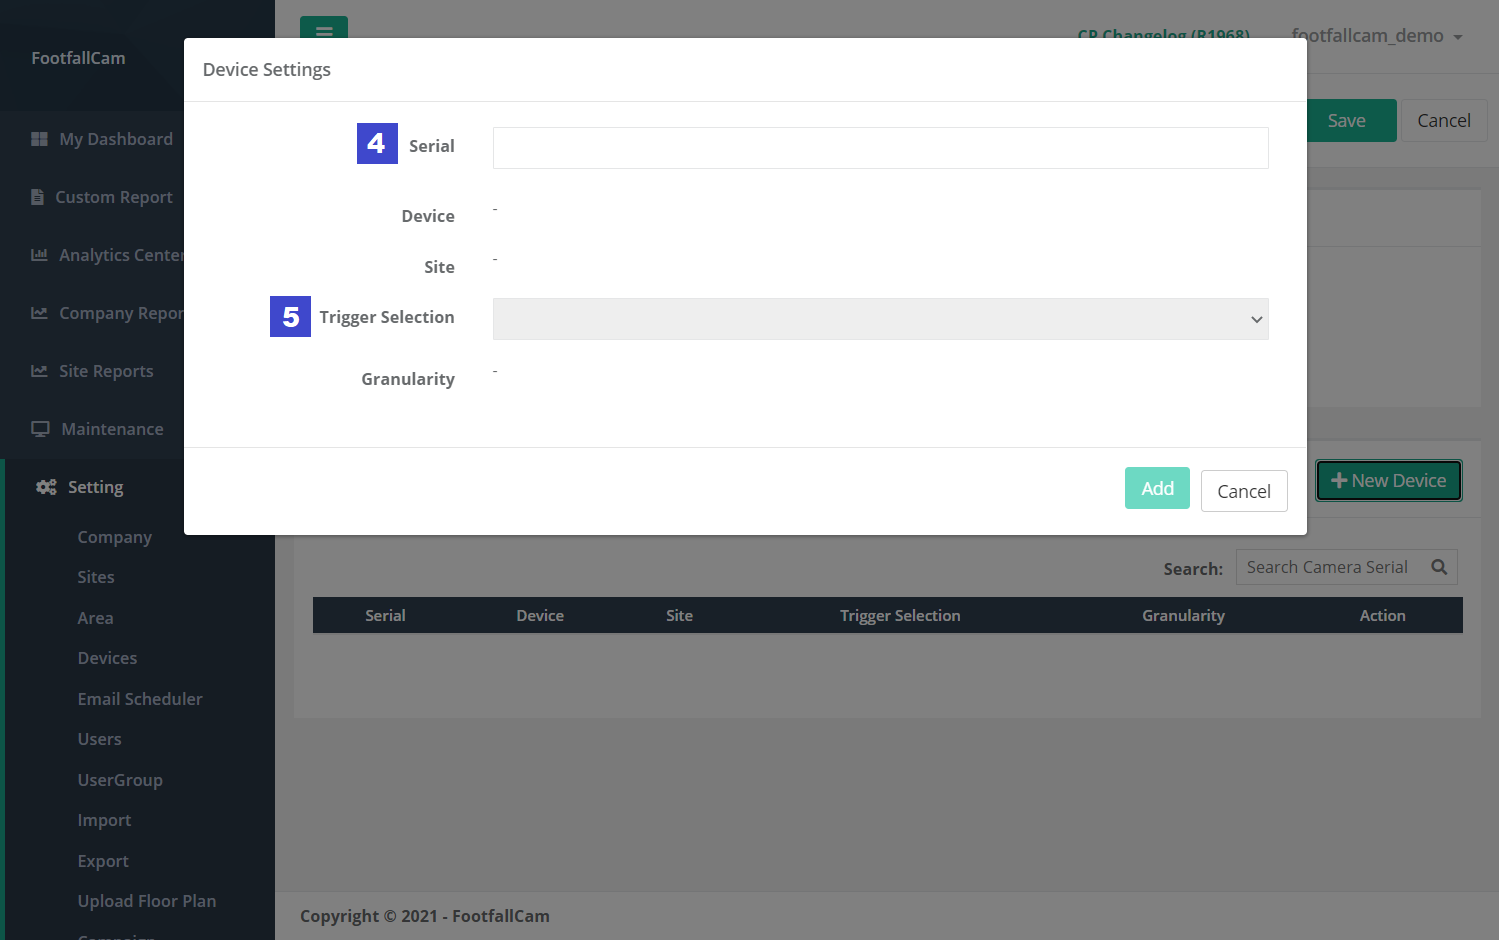Open Analytics Center in sidebar
Viewport: 1499px width, 940px height.
(121, 255)
